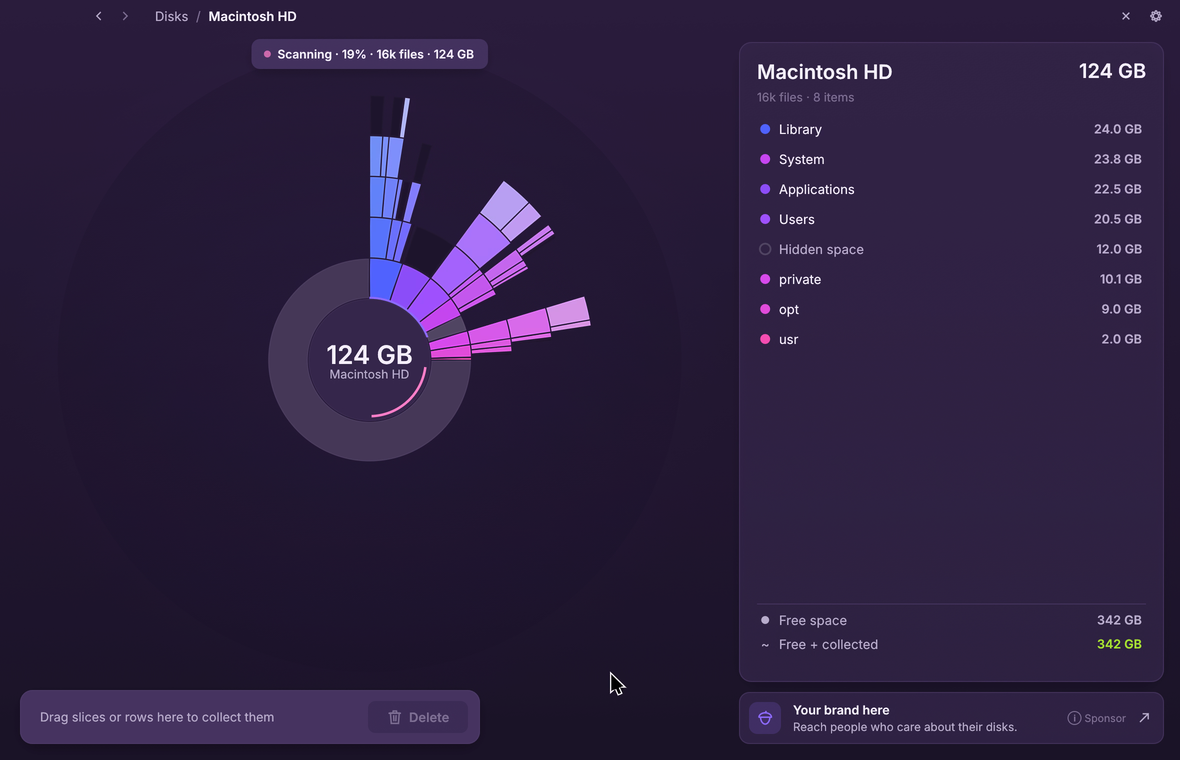The height and width of the screenshot is (760, 1180).
Task: Click Macintosh HD breadcrumb title
Action: 252,17
